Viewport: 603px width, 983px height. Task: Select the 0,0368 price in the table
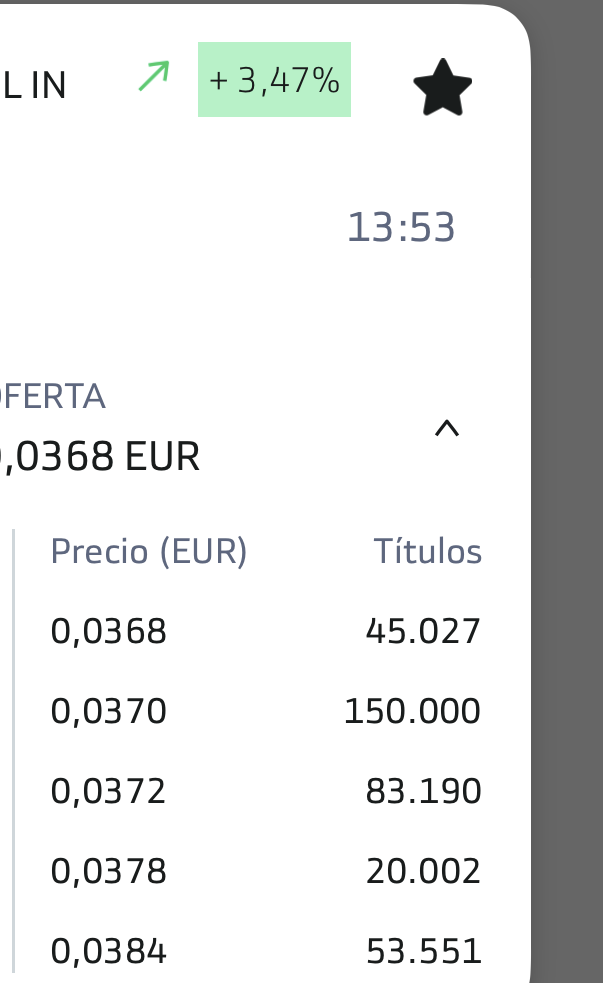click(108, 631)
